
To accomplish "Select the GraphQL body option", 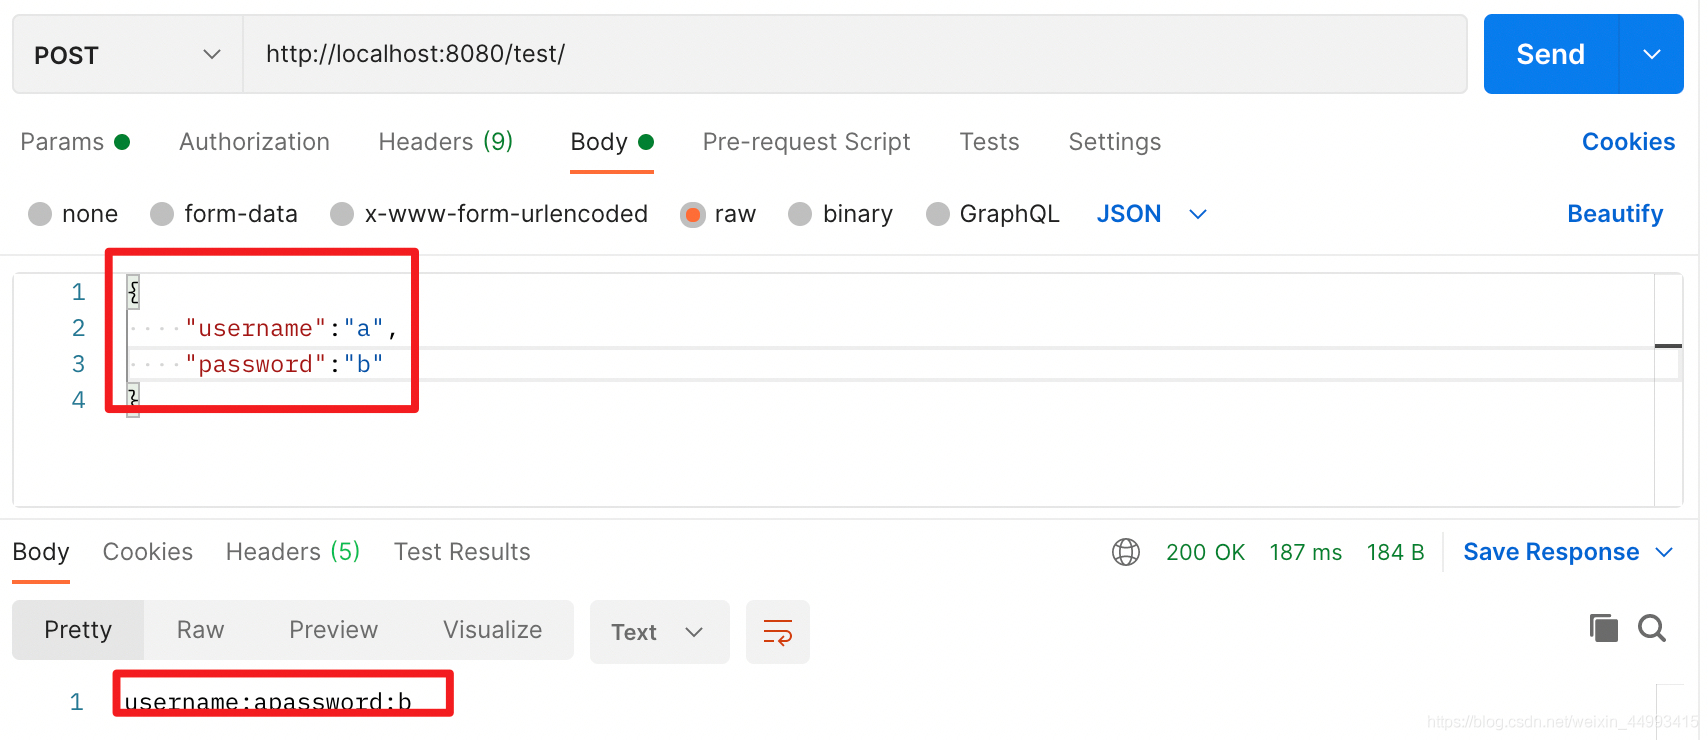I will click(x=938, y=214).
